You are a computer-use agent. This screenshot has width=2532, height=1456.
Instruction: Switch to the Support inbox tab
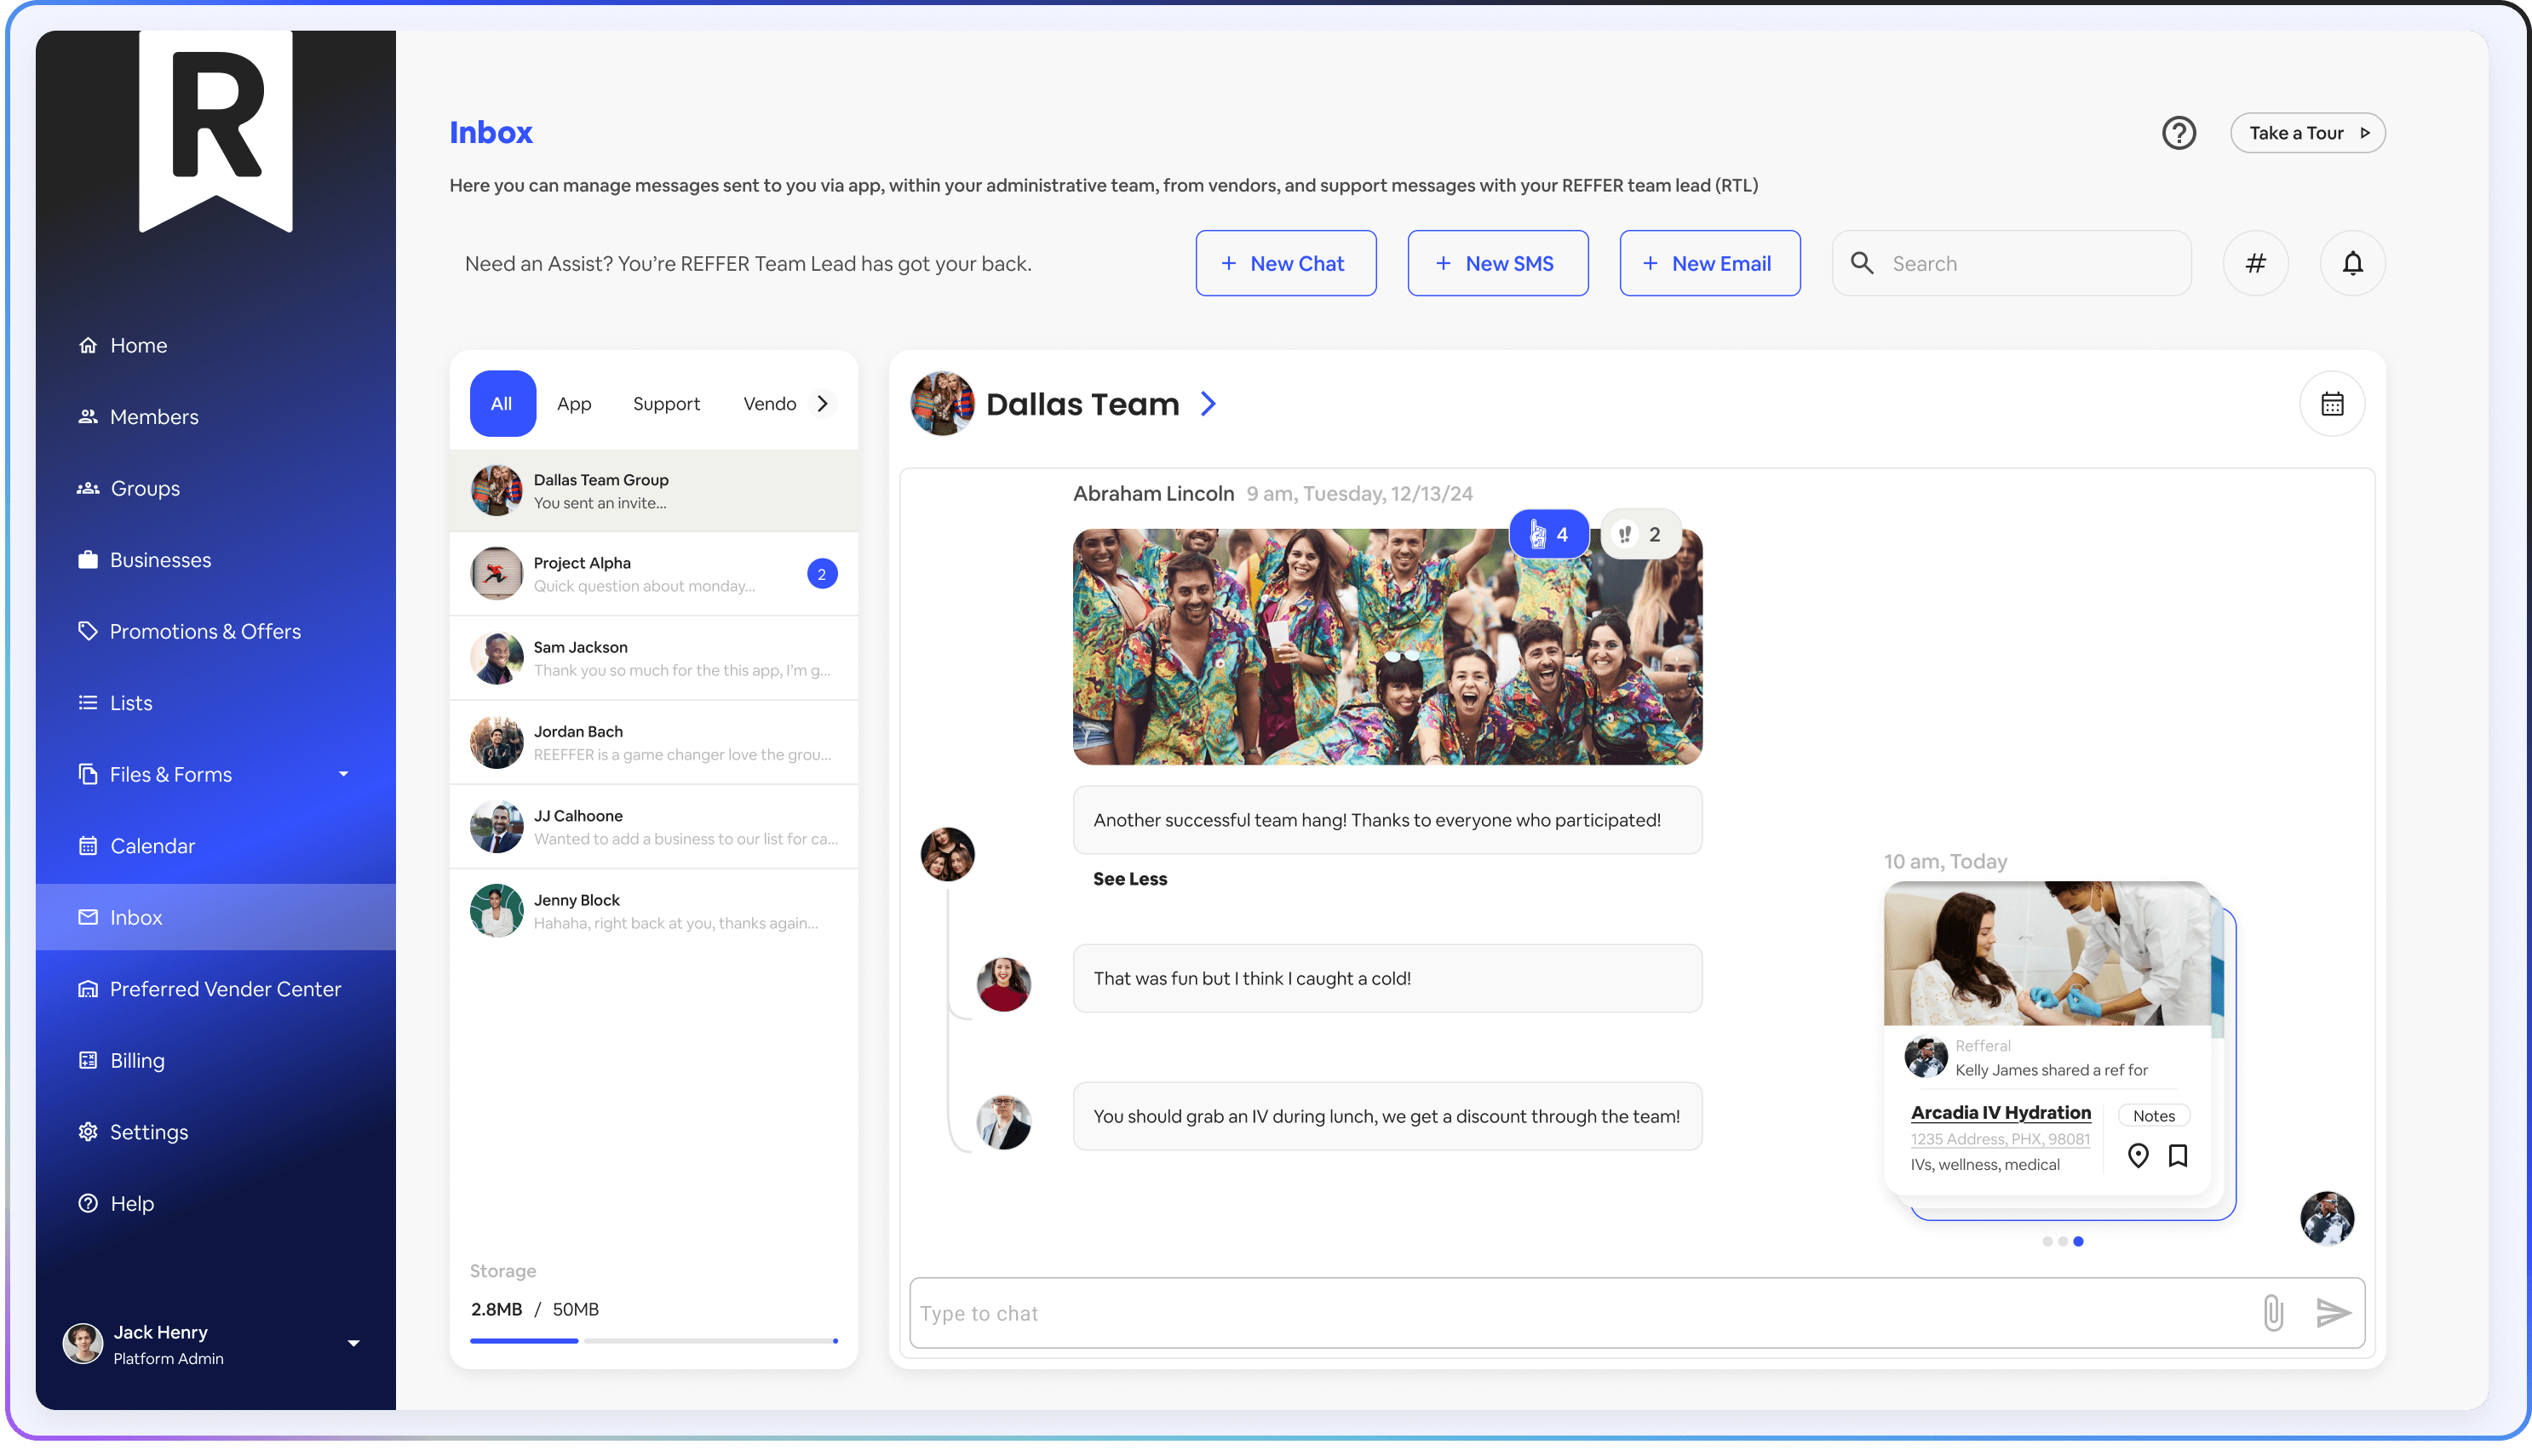666,404
